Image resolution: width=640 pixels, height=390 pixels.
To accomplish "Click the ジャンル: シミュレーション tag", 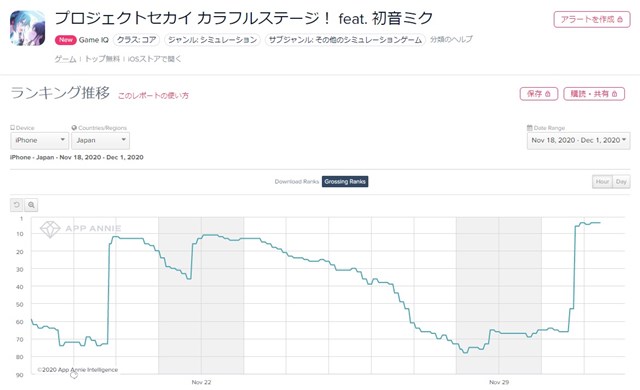I will [x=212, y=40].
